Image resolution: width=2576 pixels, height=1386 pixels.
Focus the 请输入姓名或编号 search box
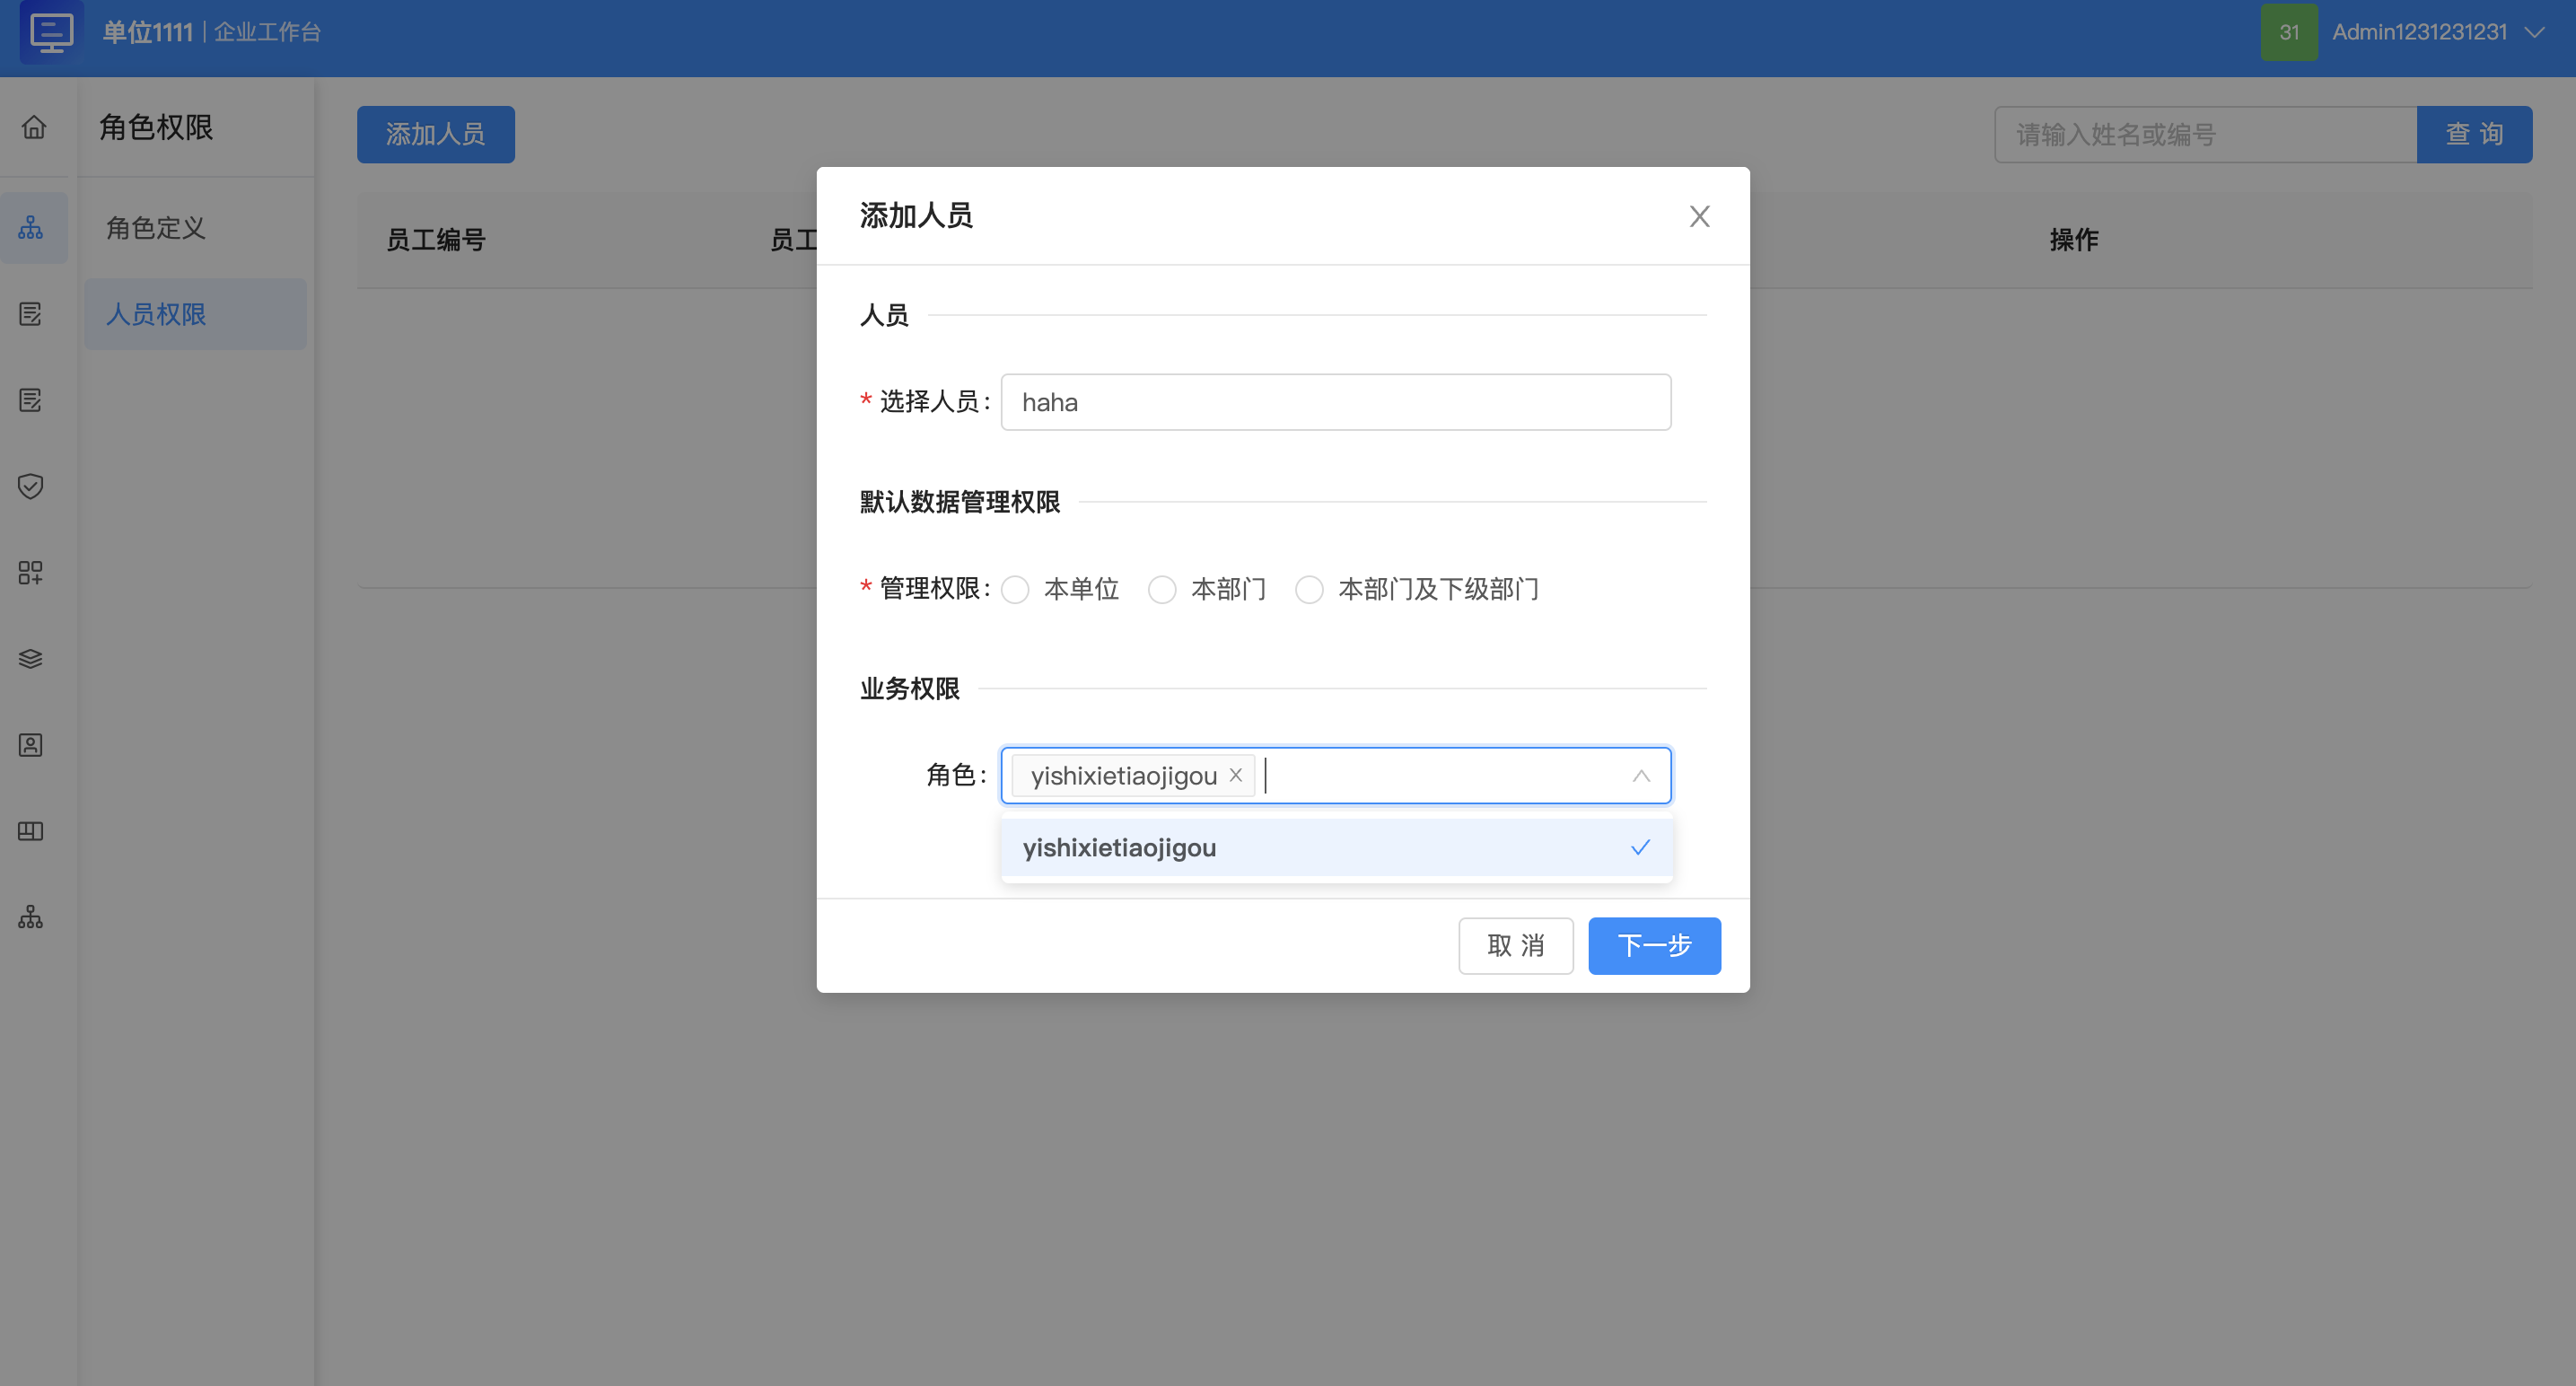click(2205, 134)
